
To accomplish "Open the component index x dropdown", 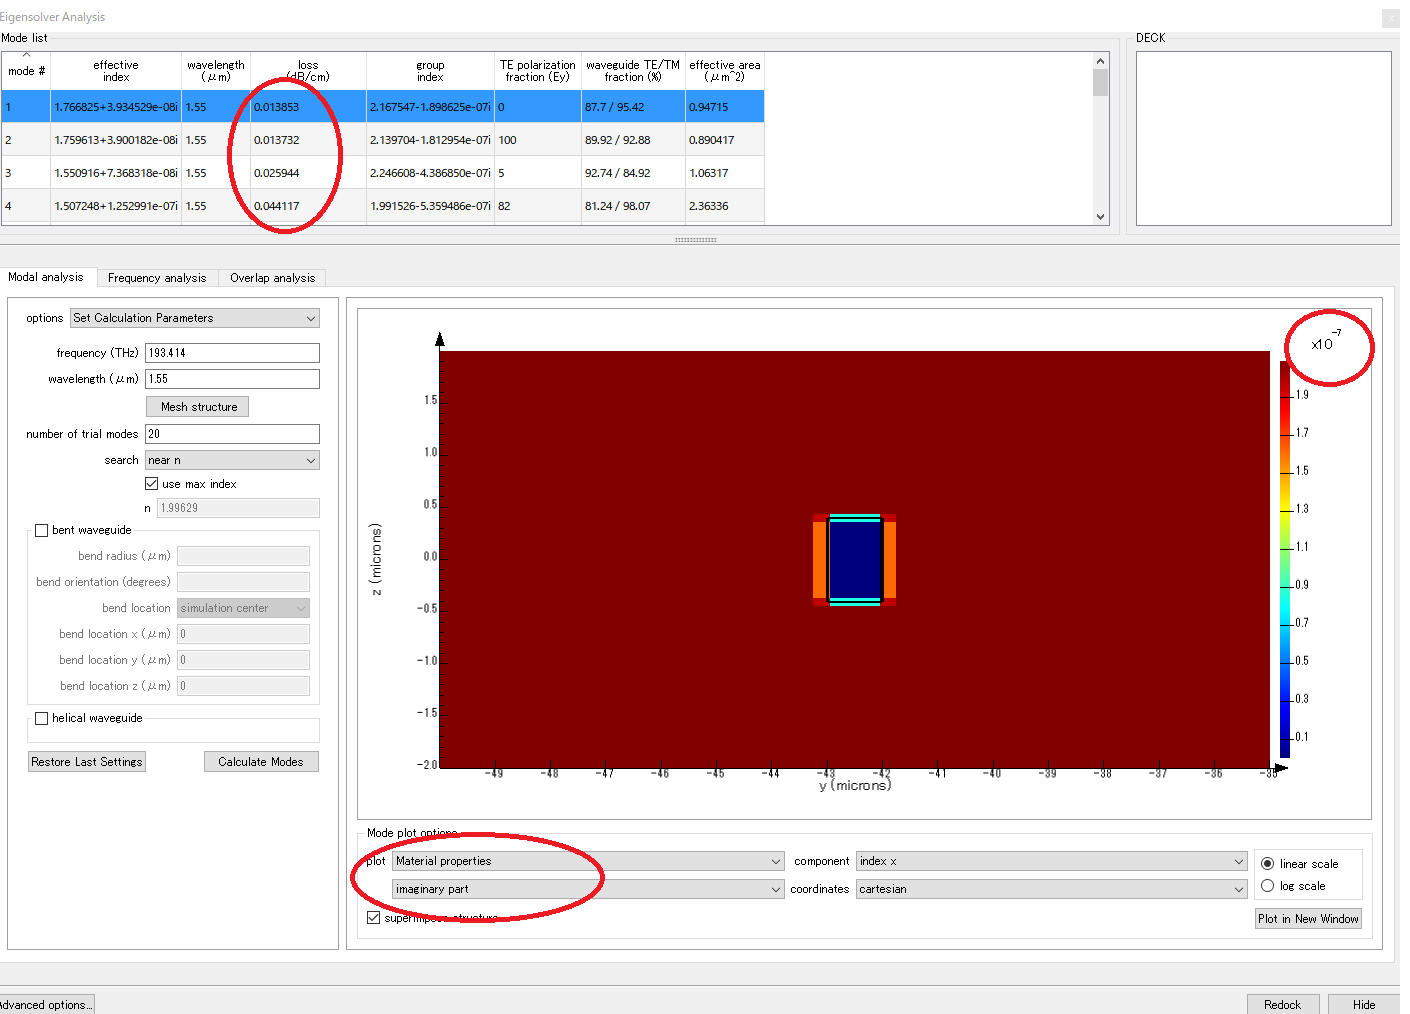I will tap(1051, 861).
